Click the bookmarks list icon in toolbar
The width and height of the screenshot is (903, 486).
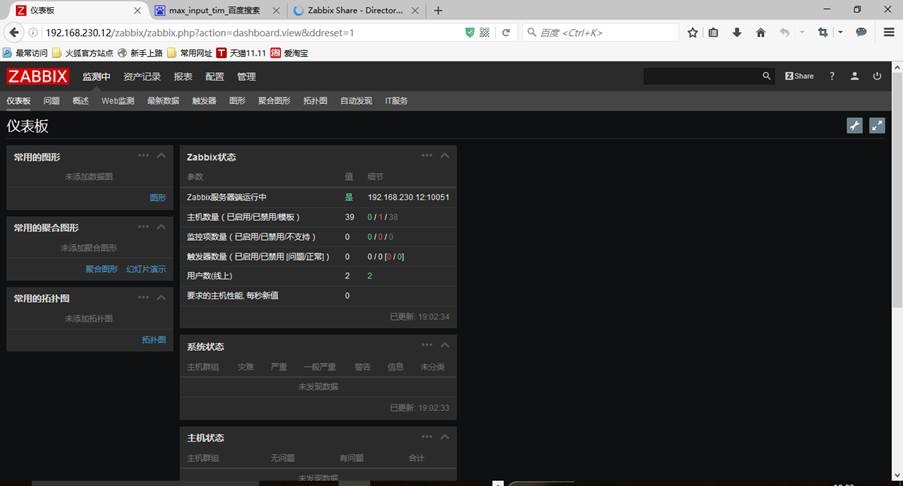tap(713, 33)
